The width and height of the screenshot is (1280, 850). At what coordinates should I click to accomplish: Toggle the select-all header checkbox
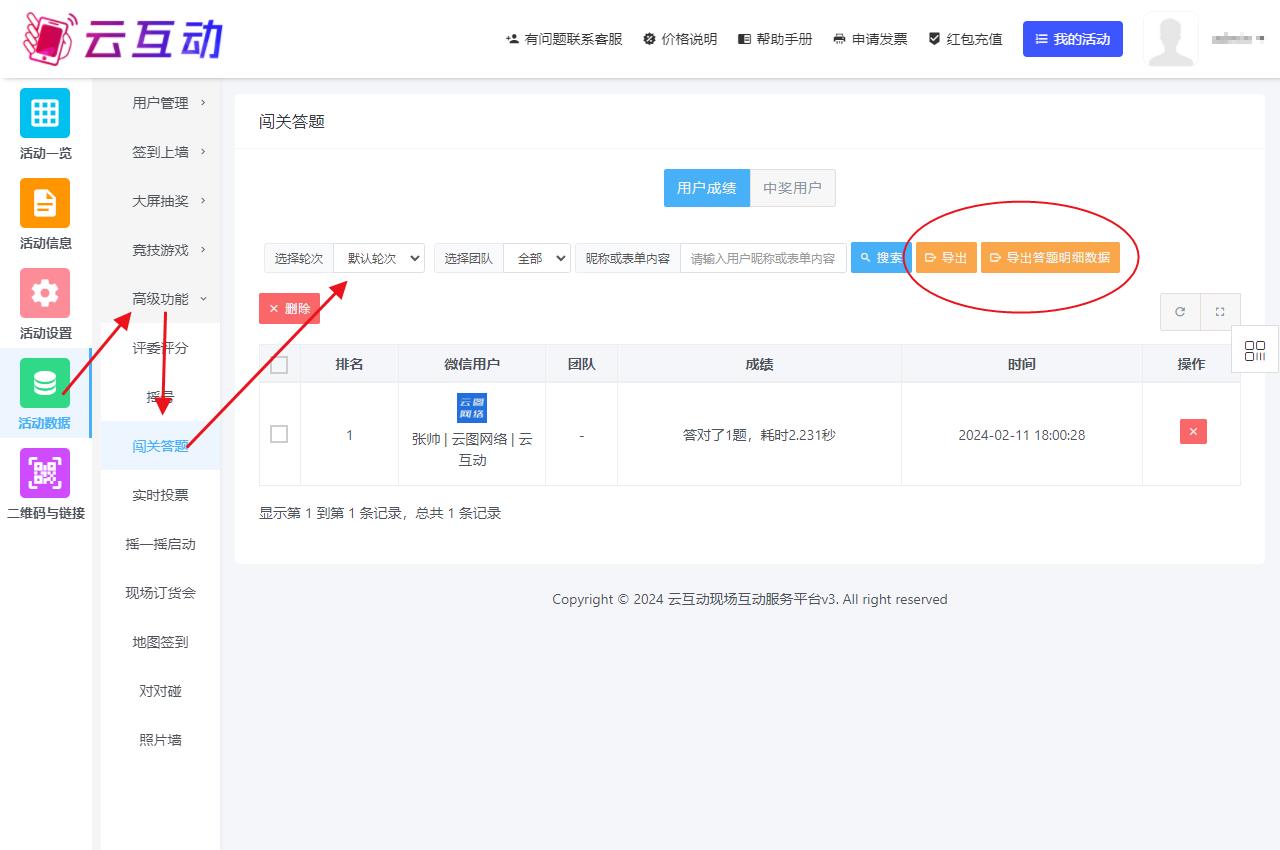[x=279, y=365]
